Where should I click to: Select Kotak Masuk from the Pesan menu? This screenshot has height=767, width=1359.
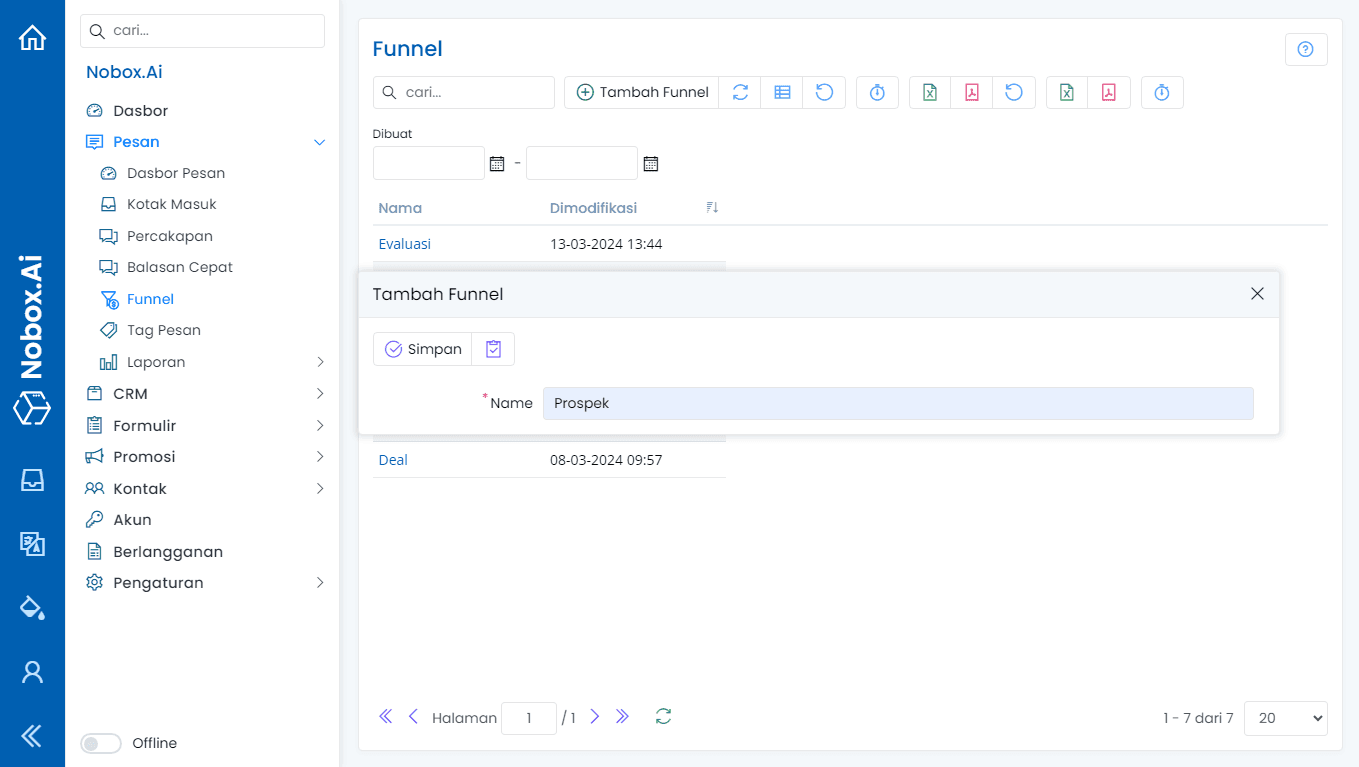(x=171, y=204)
